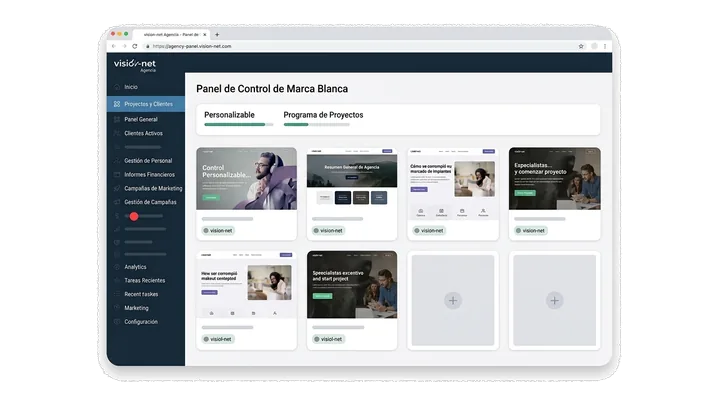The image size is (720, 405).
Task: Add a project via the rightmost empty card plus
Action: click(554, 301)
